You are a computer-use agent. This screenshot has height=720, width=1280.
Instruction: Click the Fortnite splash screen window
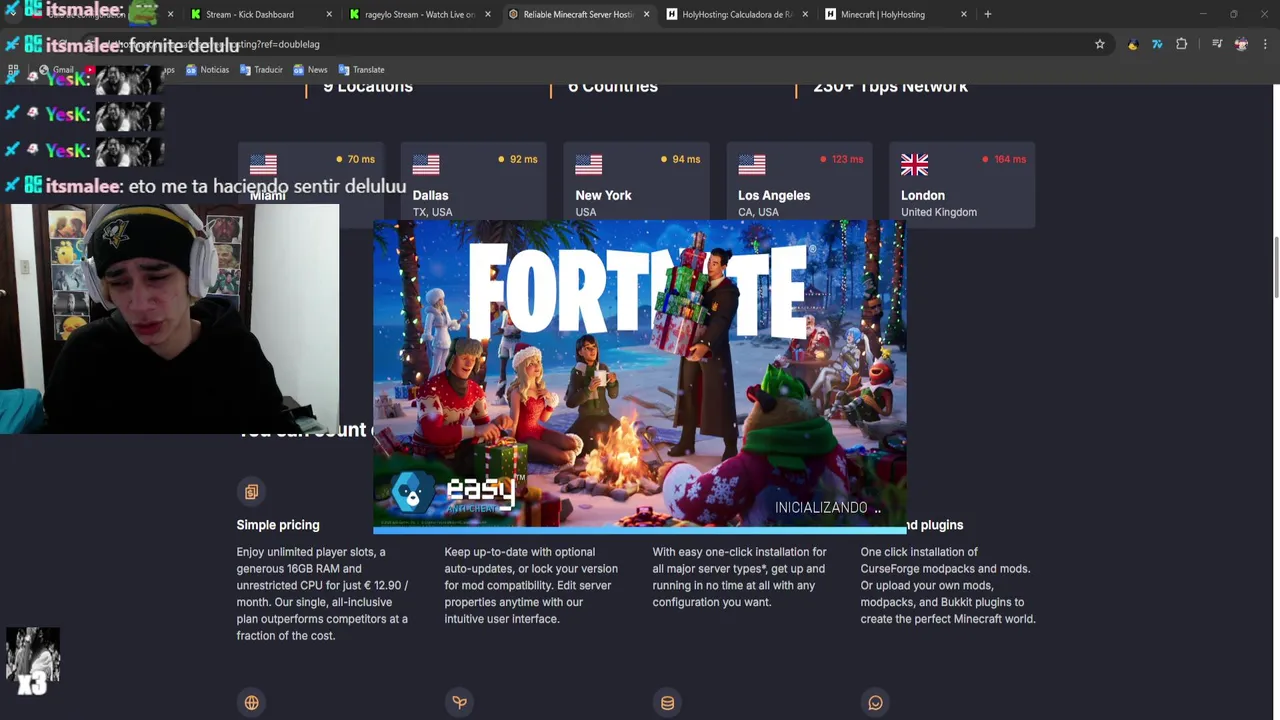tap(640, 377)
